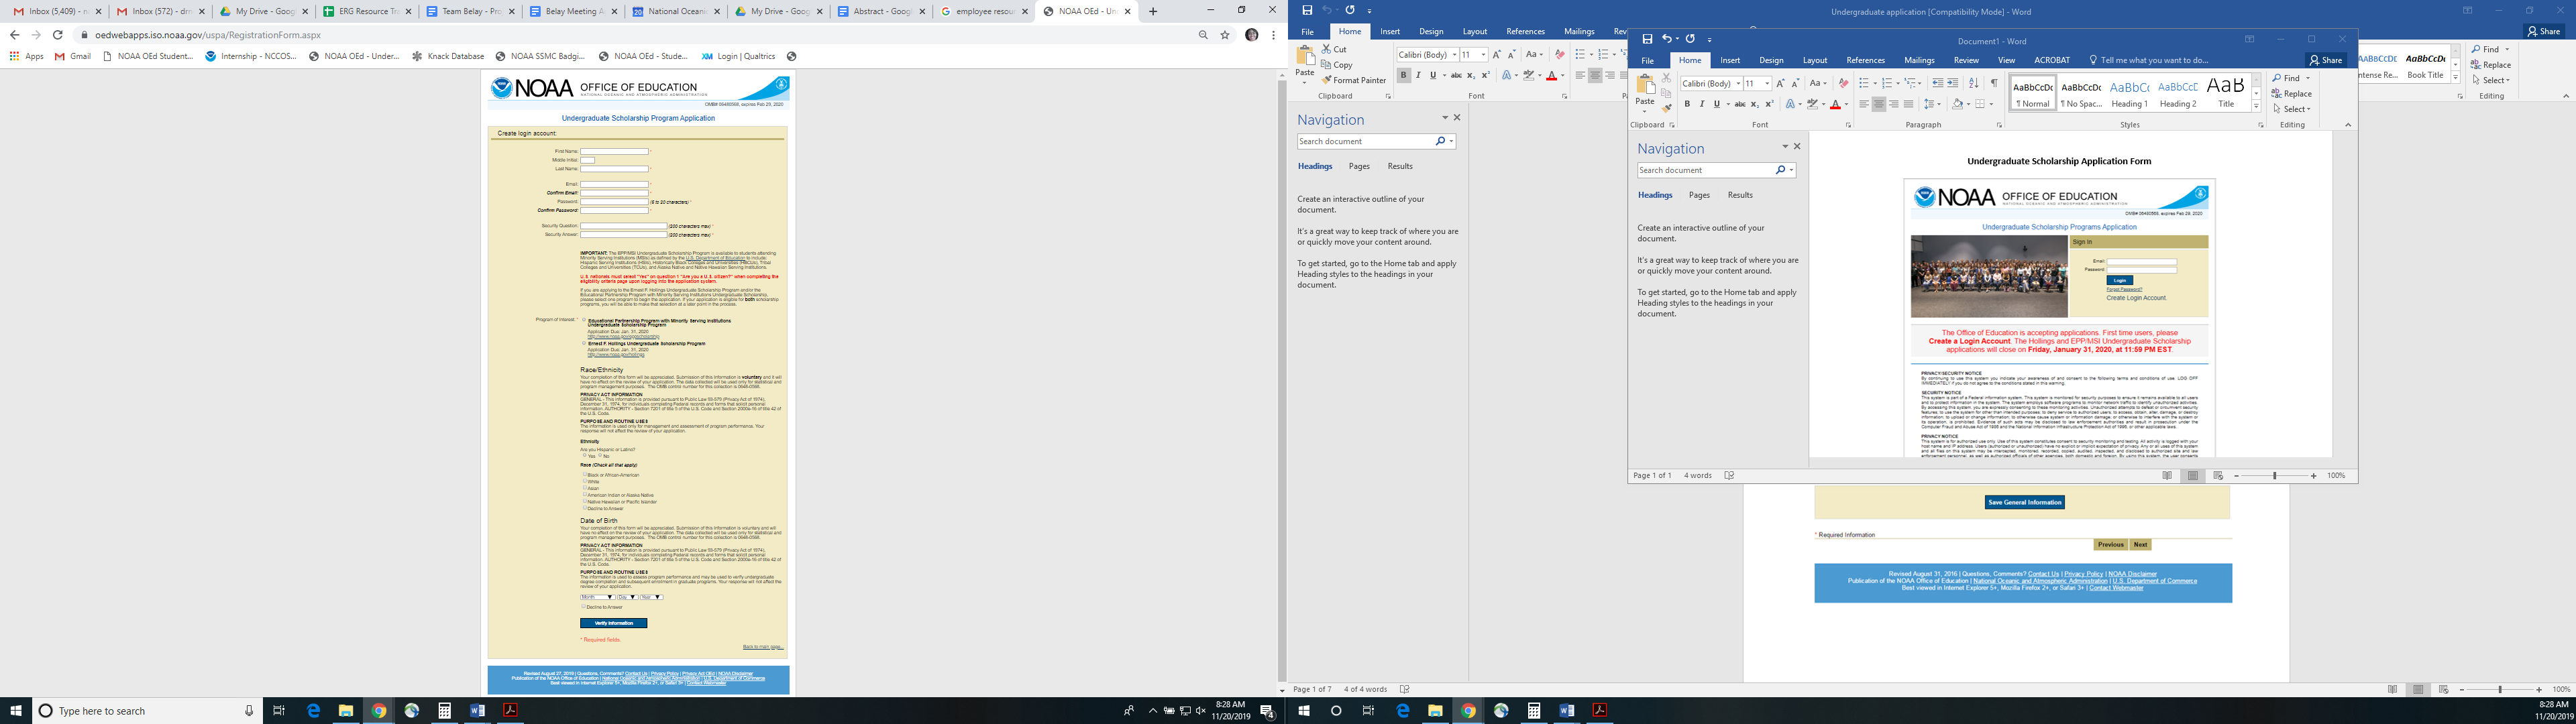
Task: Click the First Name input field
Action: click(614, 152)
